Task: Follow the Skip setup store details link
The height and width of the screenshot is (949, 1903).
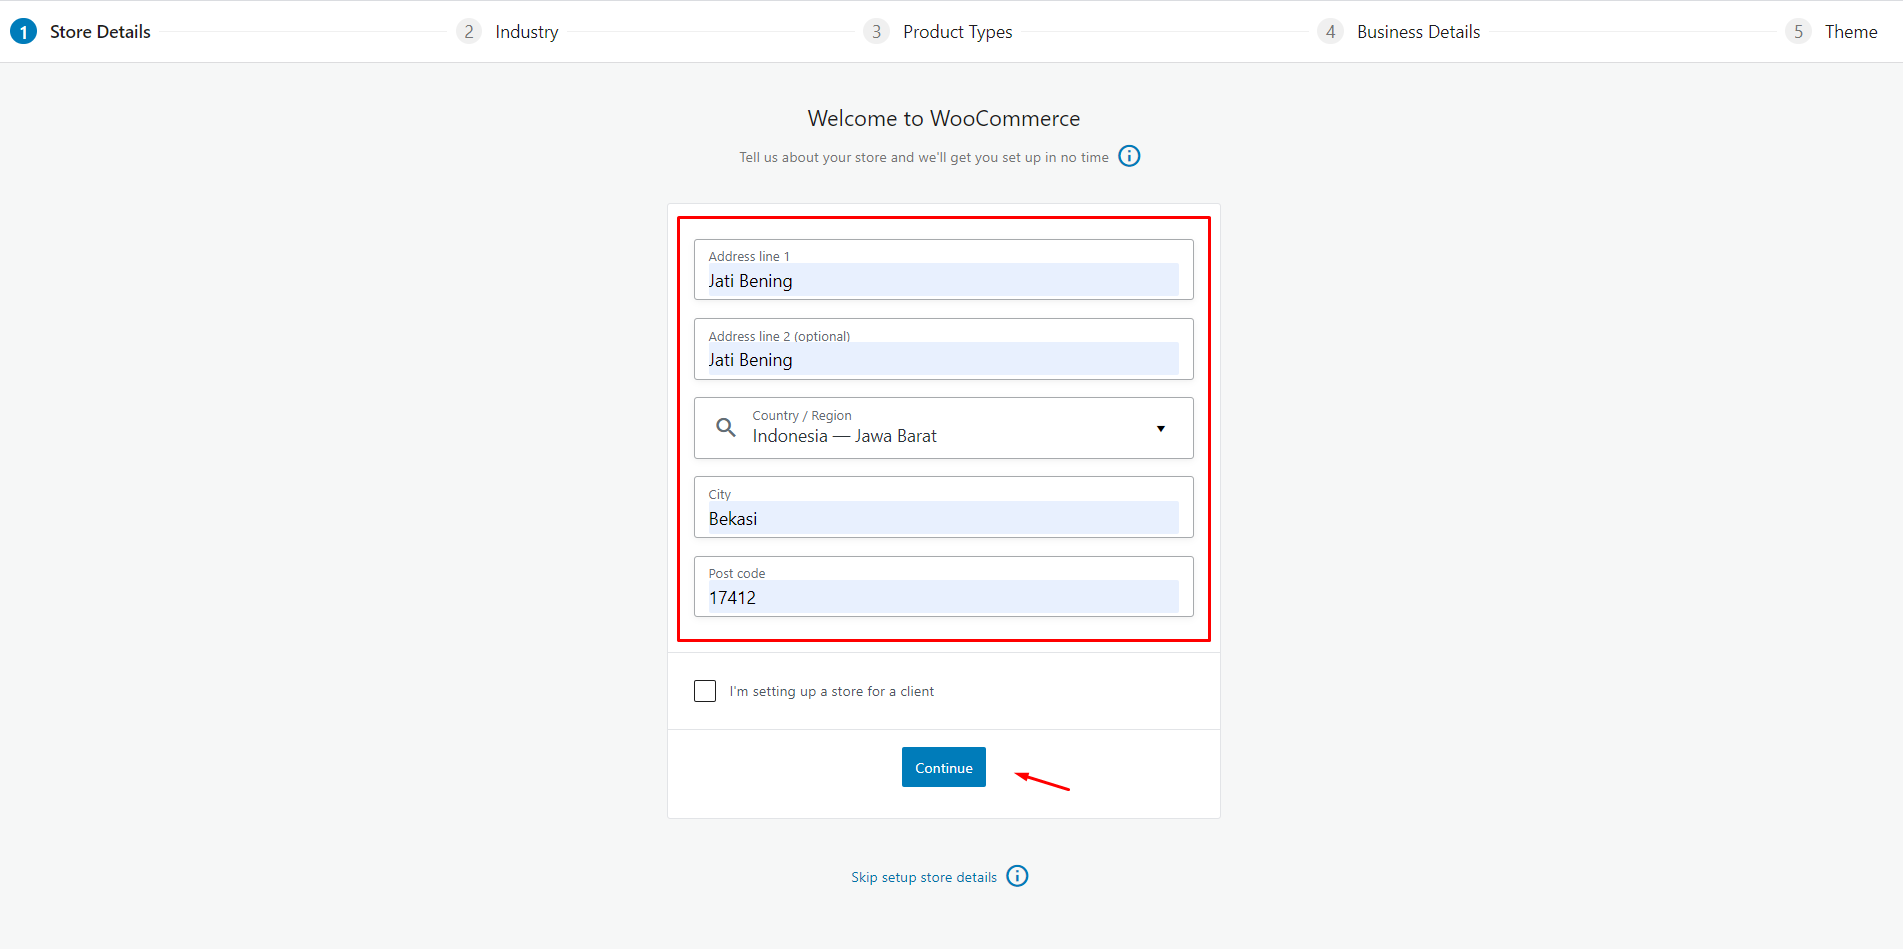Action: (924, 877)
